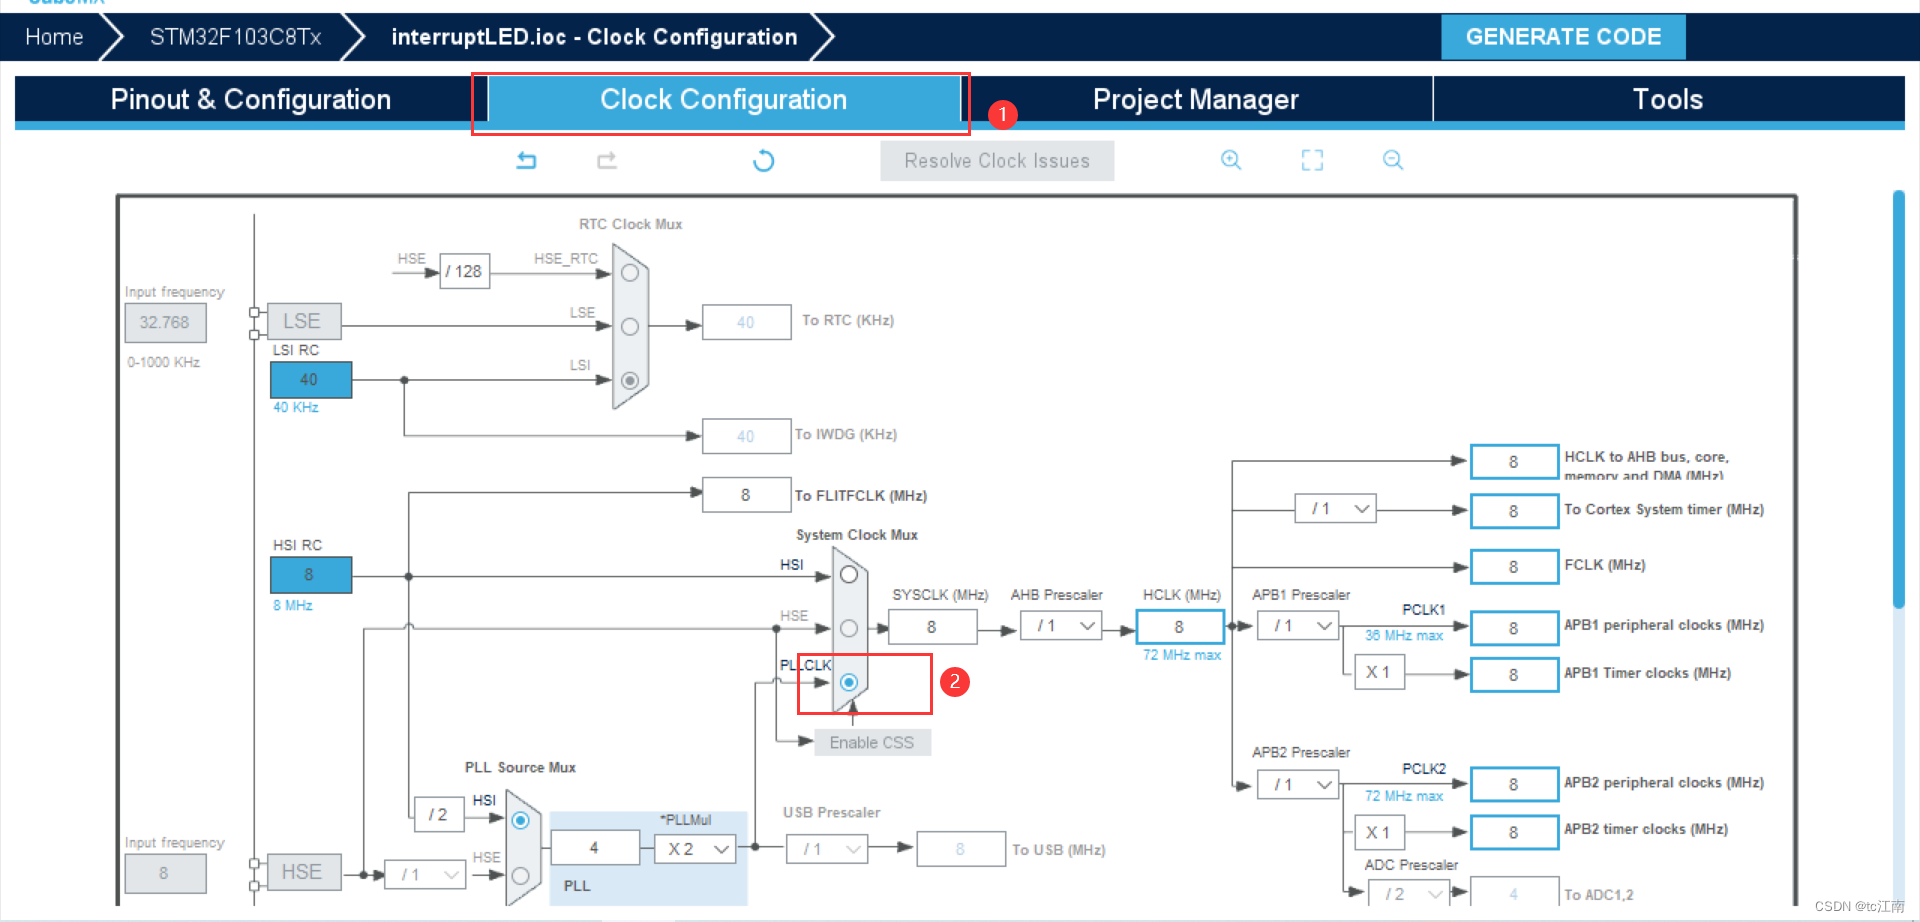Click the fit-to-screen icon
The height and width of the screenshot is (922, 1920).
coord(1312,160)
